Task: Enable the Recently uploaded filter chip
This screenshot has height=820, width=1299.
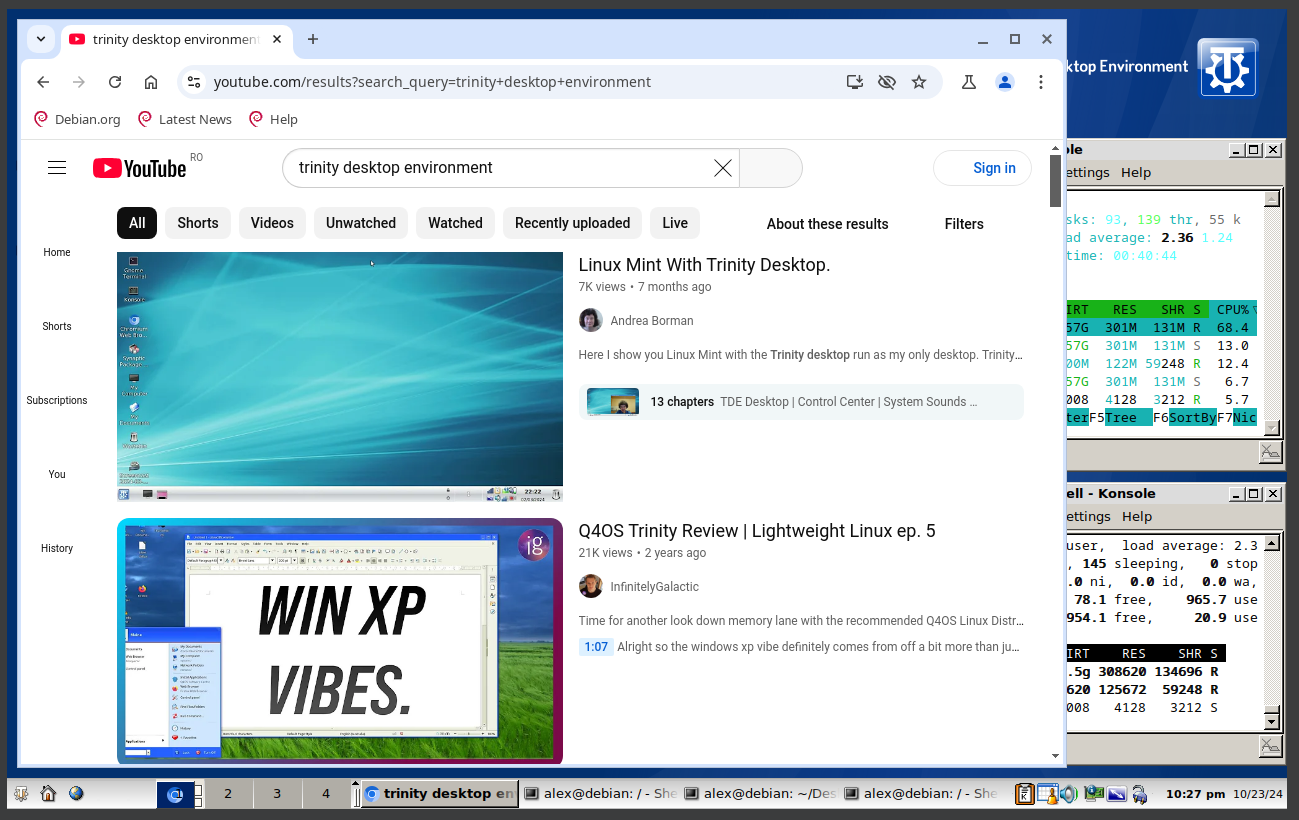Action: pyautogui.click(x=572, y=223)
